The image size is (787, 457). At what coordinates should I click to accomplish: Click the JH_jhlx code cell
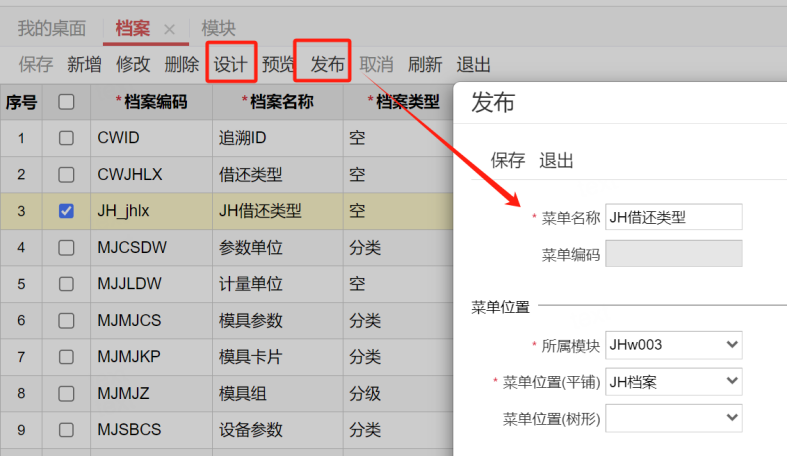click(152, 211)
